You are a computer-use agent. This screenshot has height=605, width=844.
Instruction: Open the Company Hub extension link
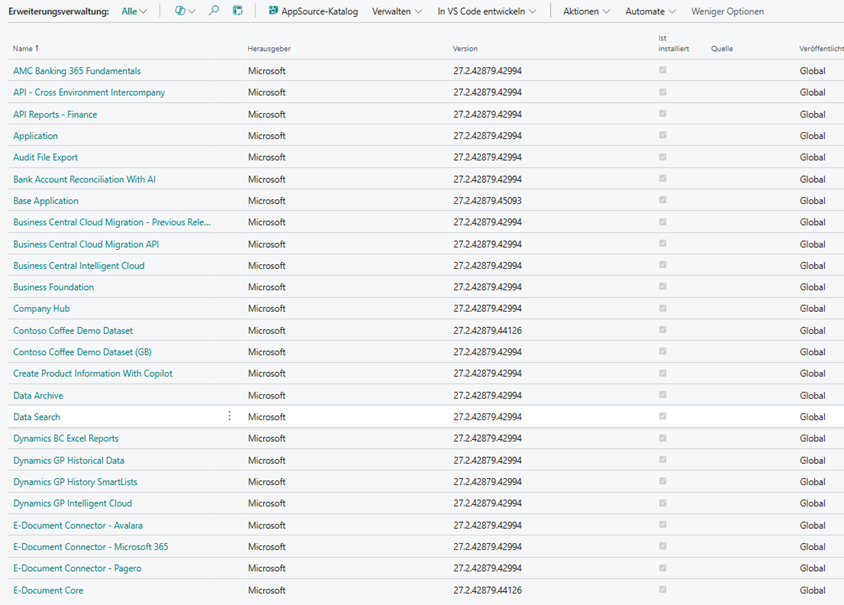pyautogui.click(x=41, y=309)
